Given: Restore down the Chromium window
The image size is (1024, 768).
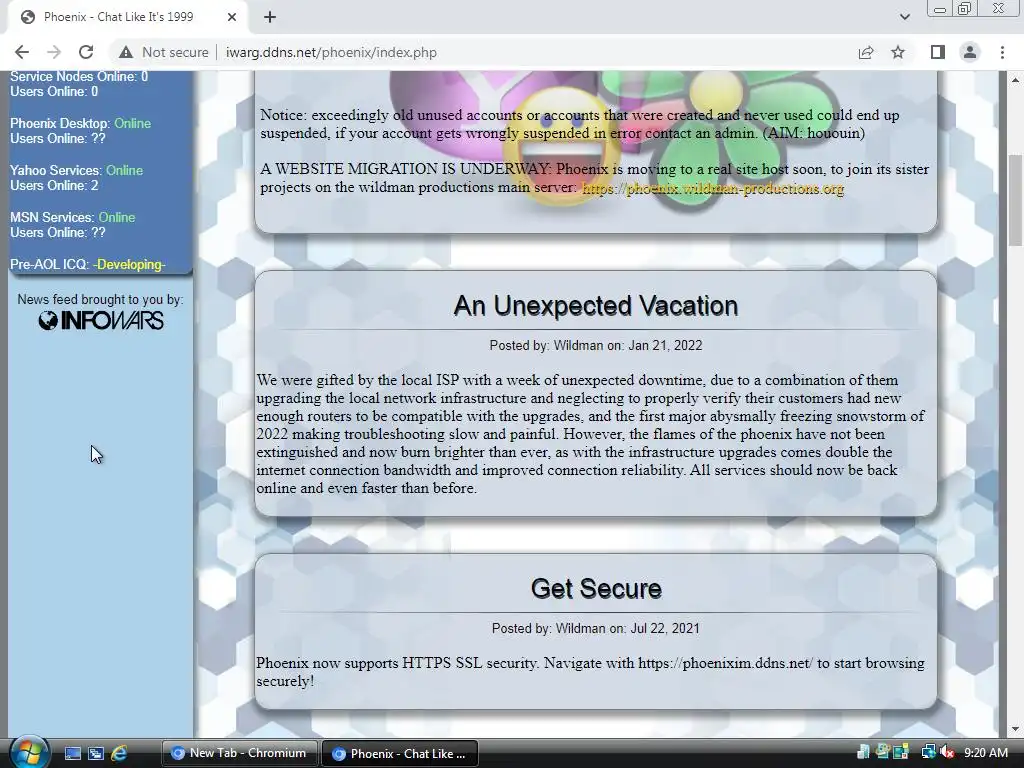Looking at the screenshot, I should (965, 9).
